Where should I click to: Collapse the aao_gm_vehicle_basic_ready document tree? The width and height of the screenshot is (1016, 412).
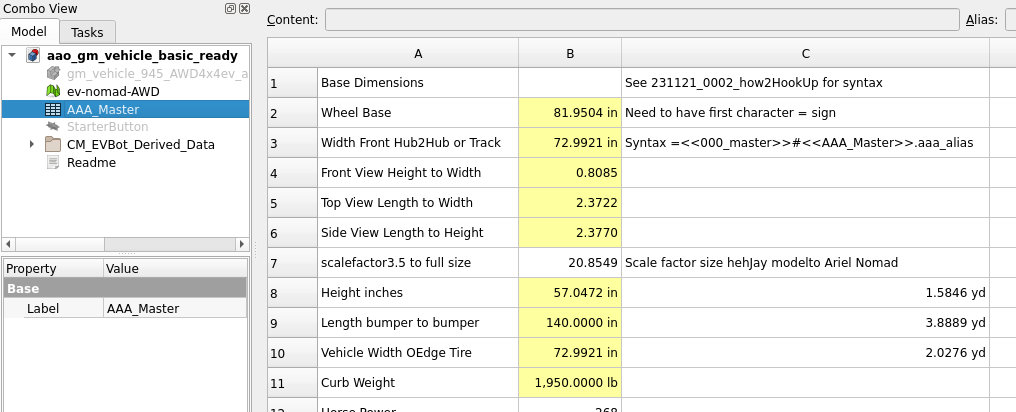[12, 56]
